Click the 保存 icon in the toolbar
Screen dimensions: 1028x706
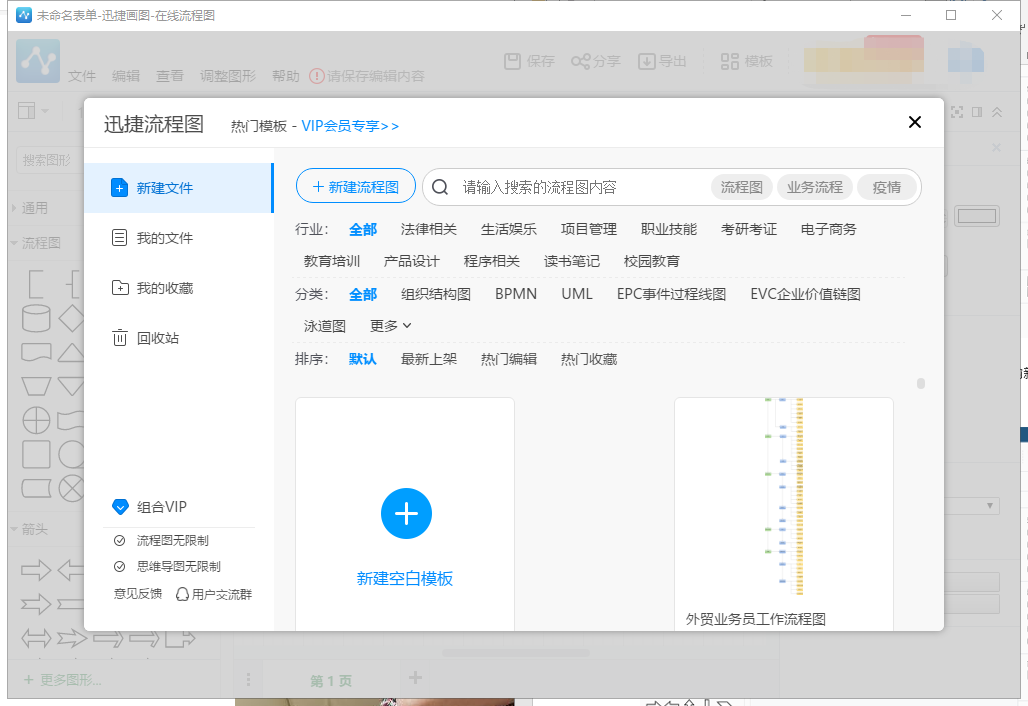tap(512, 61)
